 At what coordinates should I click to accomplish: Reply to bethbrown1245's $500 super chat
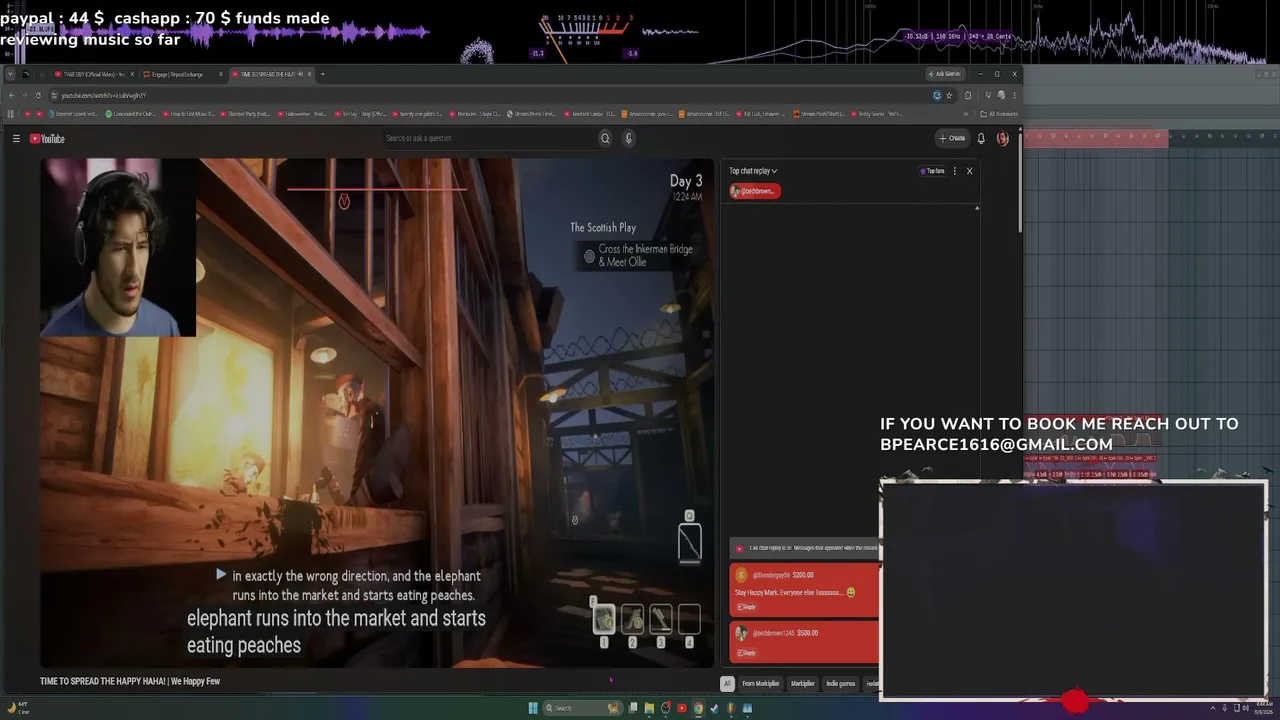746,653
